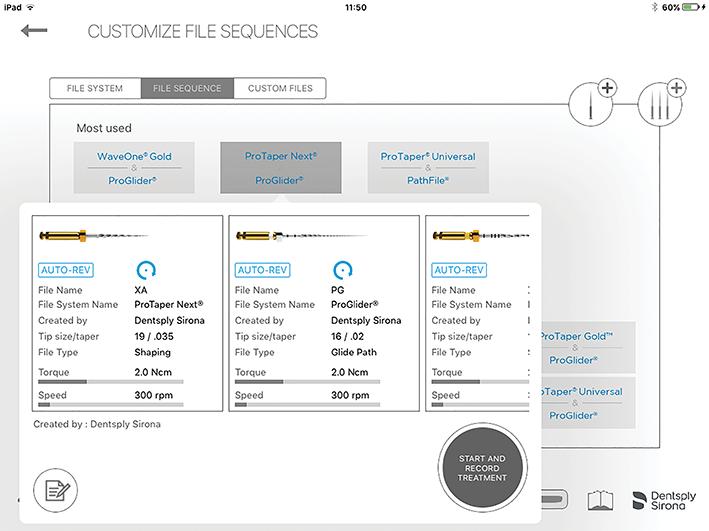Click the XA file instrument image

[x=94, y=236]
